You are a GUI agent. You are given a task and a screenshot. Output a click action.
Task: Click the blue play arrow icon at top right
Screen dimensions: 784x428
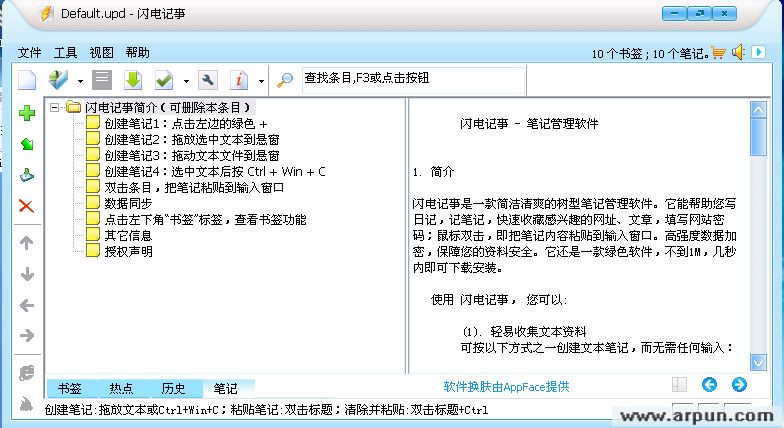[x=758, y=52]
